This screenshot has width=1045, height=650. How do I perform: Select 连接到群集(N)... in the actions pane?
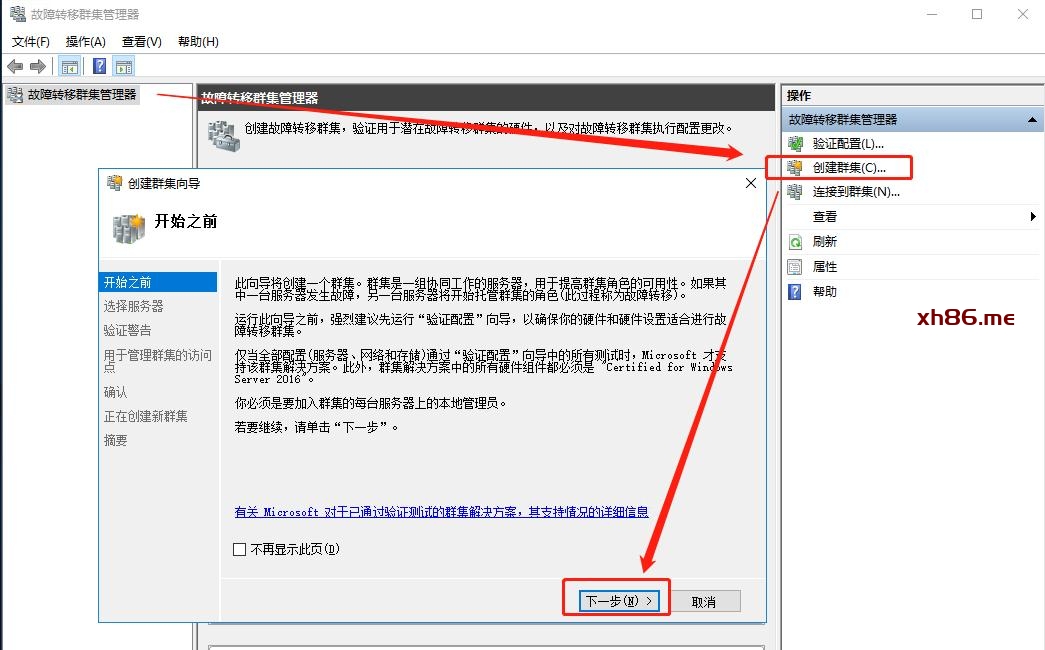click(856, 192)
